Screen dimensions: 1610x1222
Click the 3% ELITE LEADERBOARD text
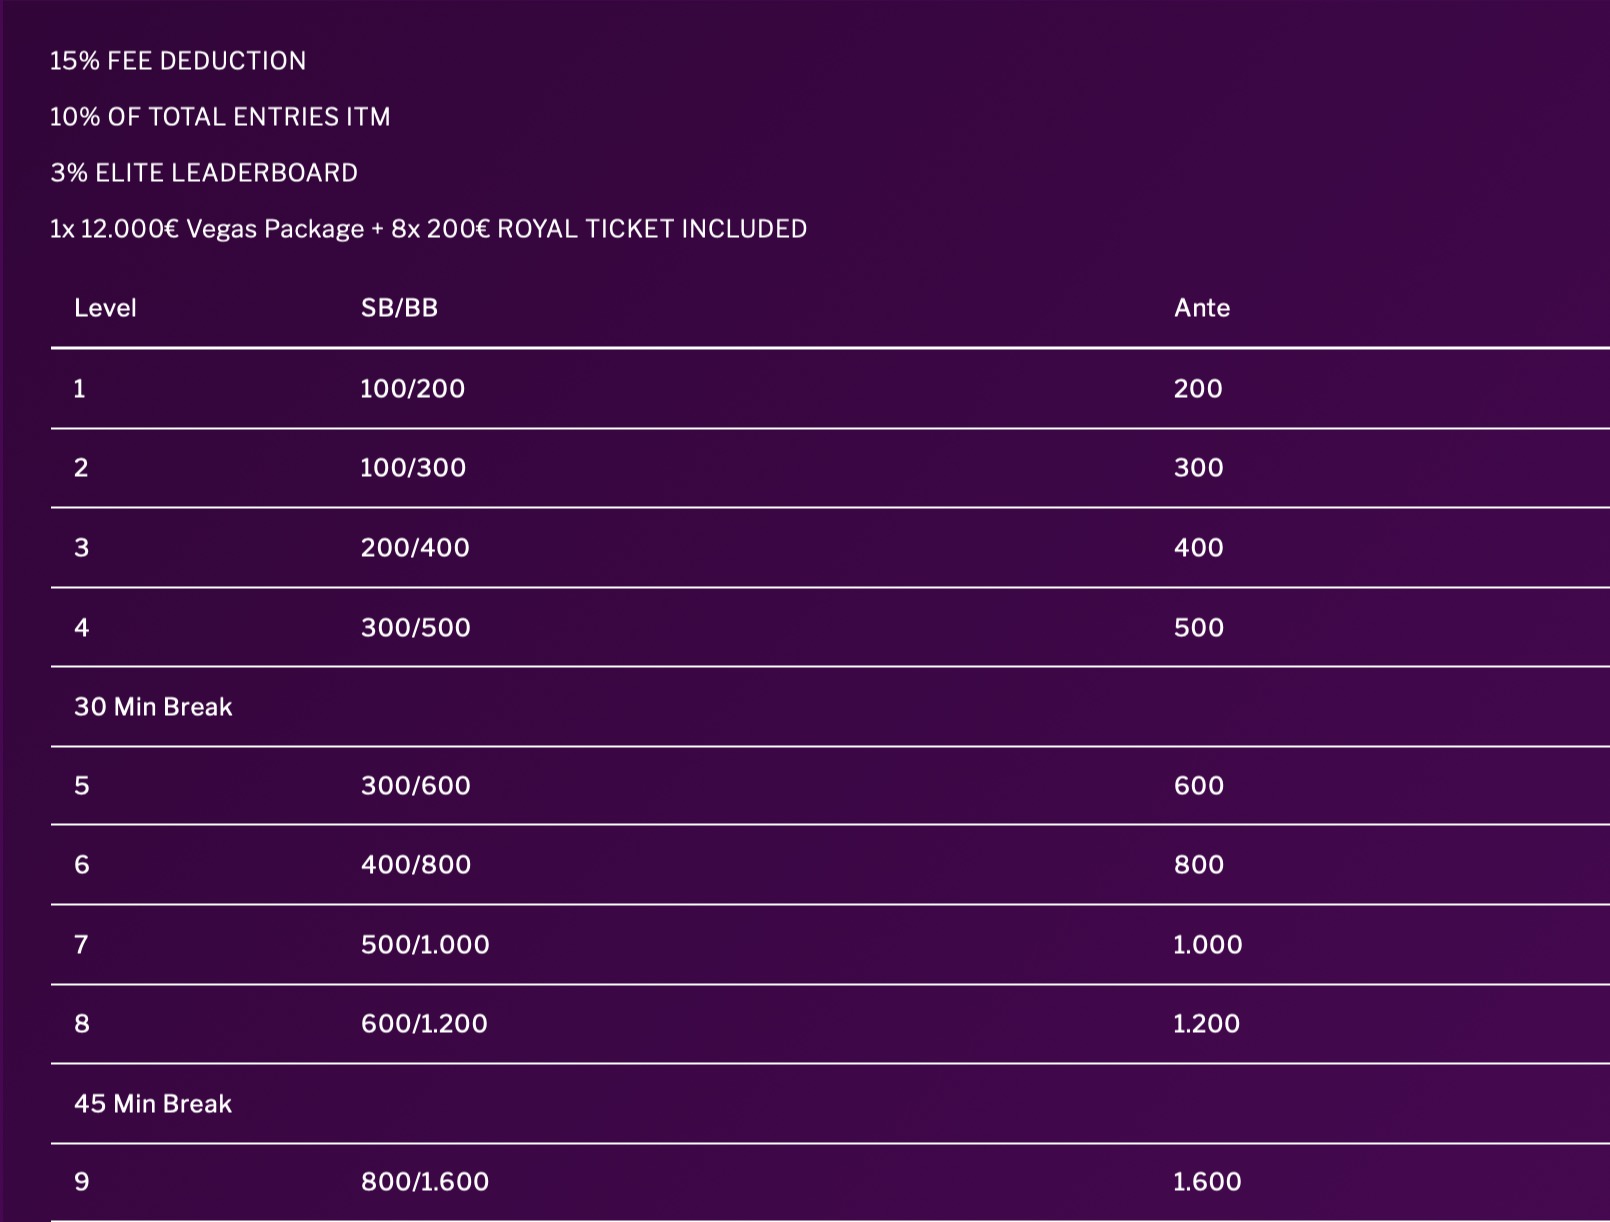point(204,173)
